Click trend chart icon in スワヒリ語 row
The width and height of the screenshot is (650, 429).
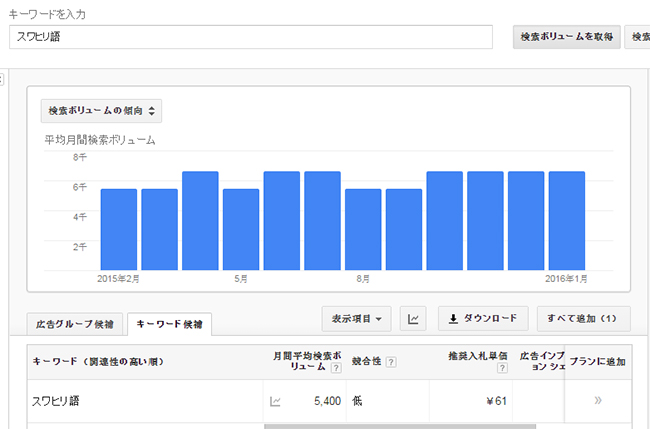pyautogui.click(x=275, y=401)
